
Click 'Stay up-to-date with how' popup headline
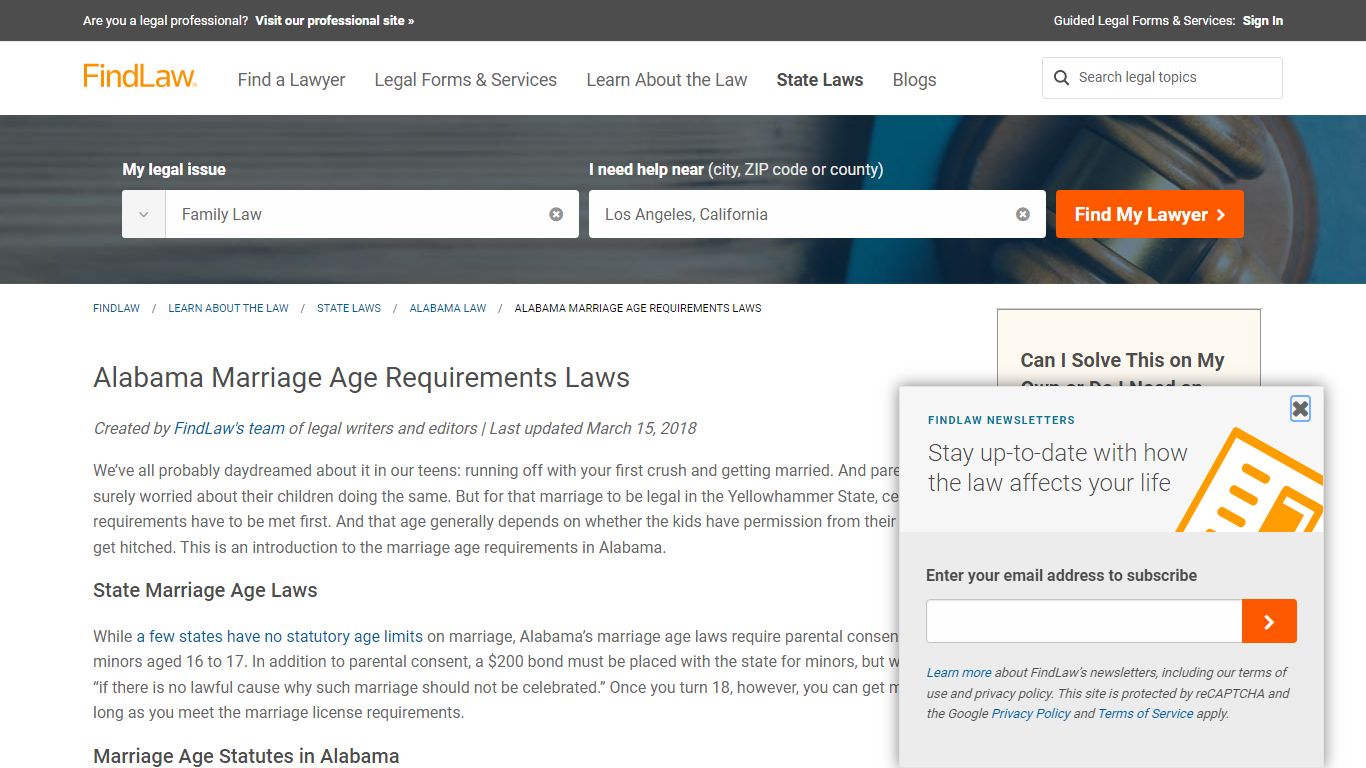(x=1057, y=452)
